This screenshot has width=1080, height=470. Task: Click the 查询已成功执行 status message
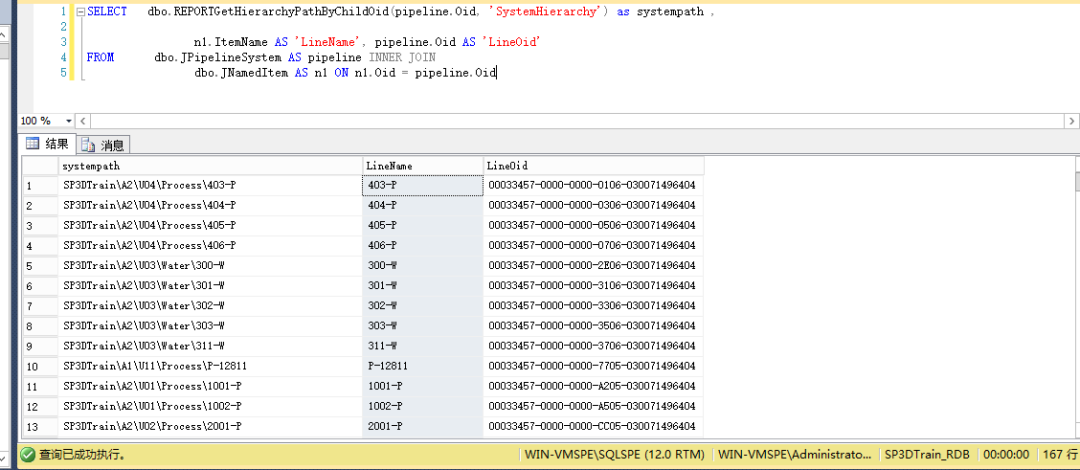(x=81, y=455)
